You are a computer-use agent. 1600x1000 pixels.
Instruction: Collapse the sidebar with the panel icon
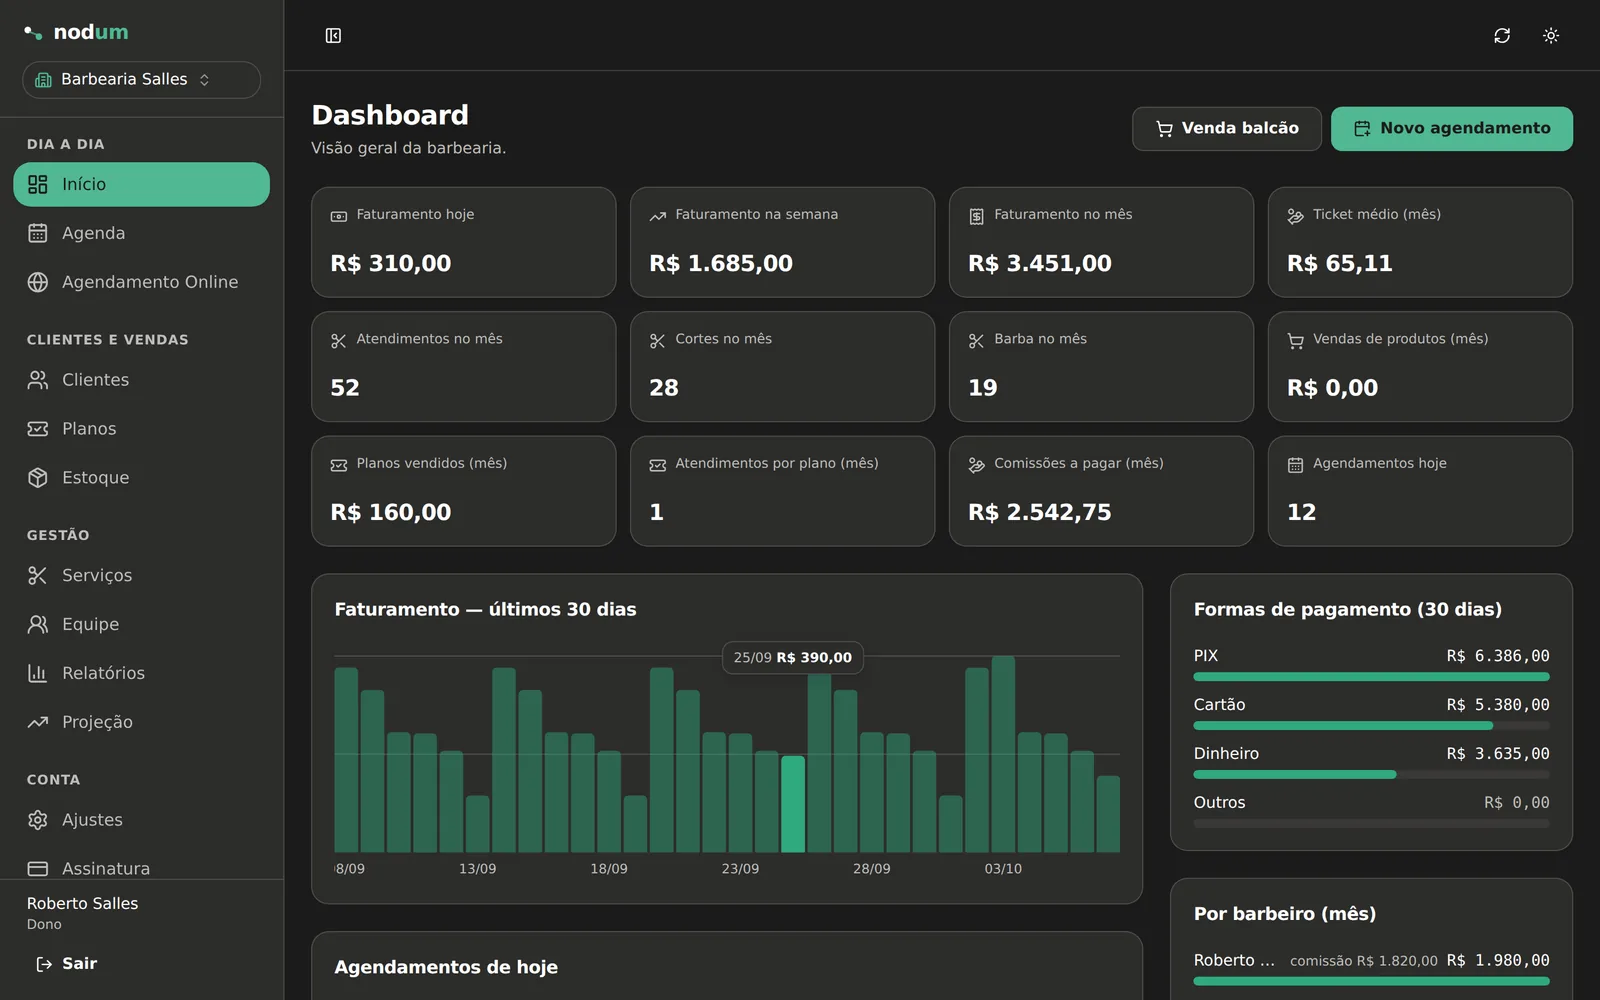coord(333,36)
